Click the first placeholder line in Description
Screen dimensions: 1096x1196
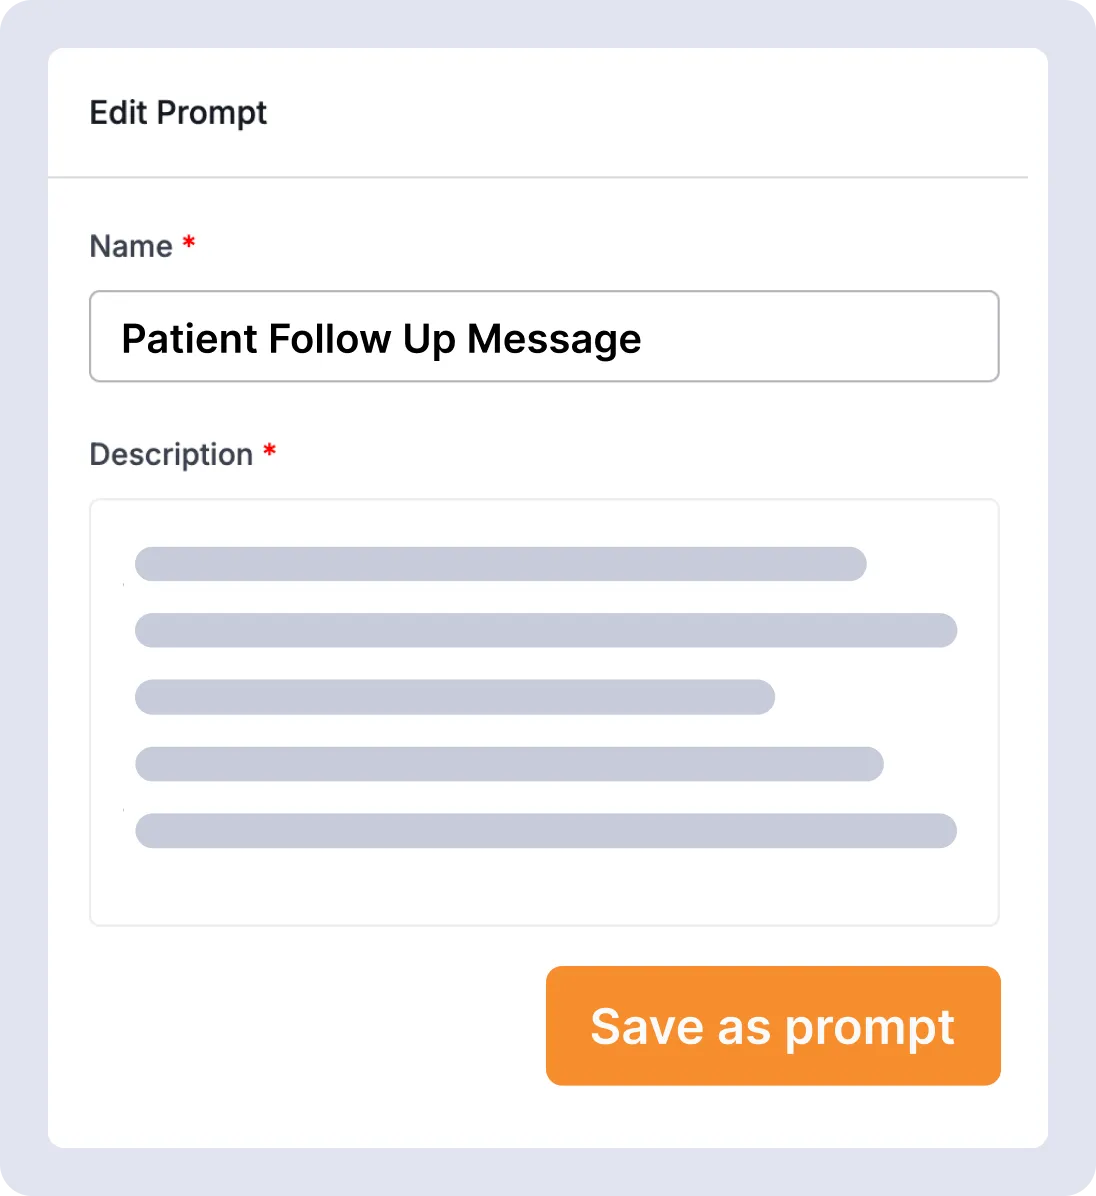tap(500, 563)
